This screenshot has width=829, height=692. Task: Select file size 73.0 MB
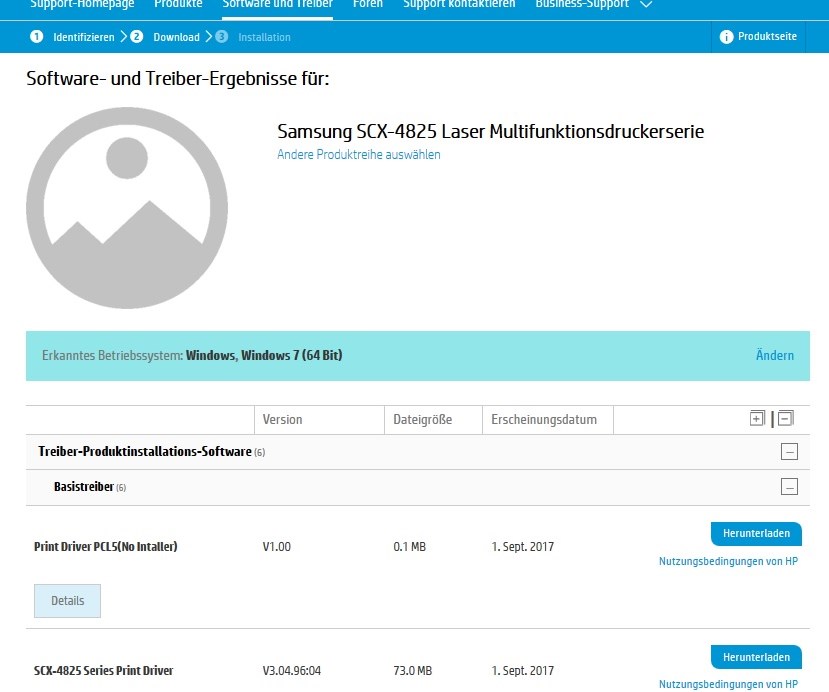click(x=412, y=671)
